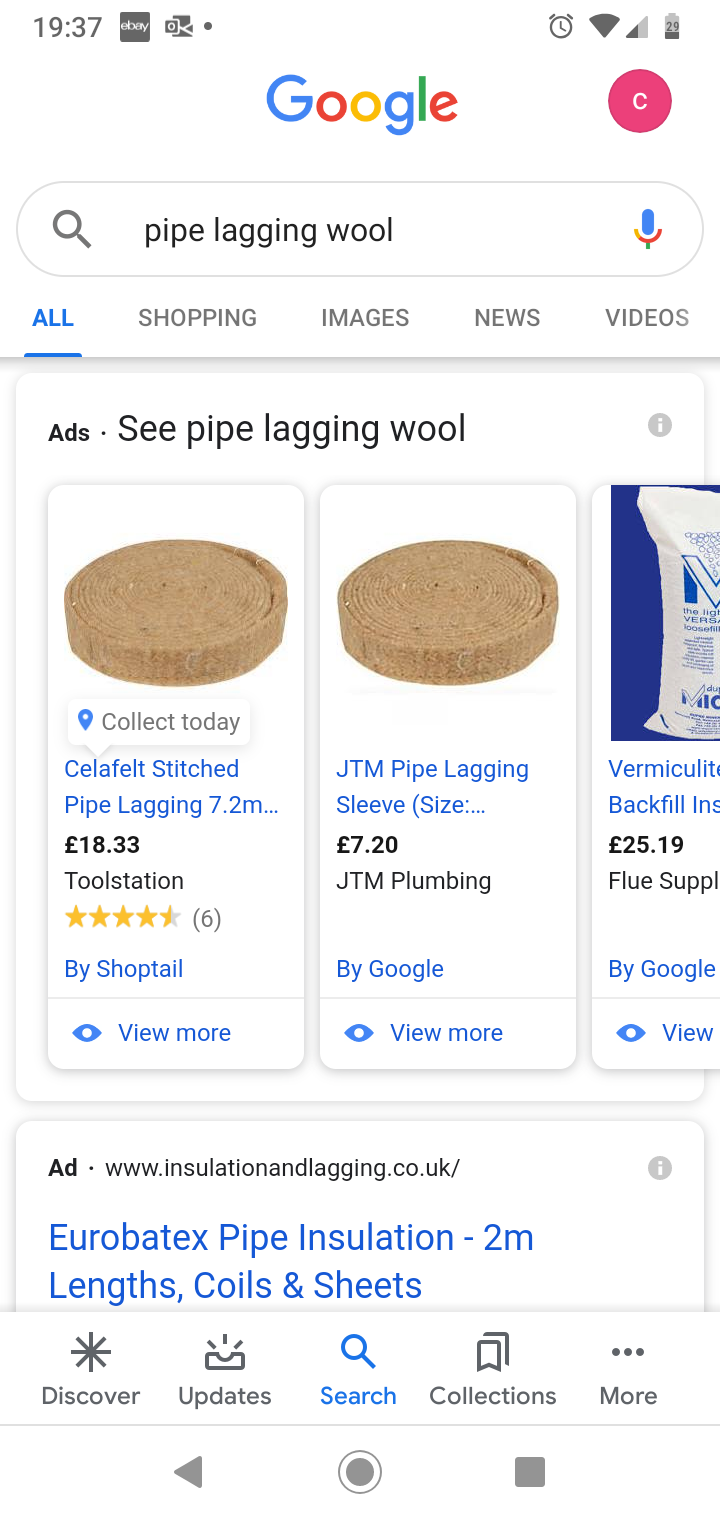Switch to the Images tab
Viewport: 720px width, 1520px height.
point(365,318)
